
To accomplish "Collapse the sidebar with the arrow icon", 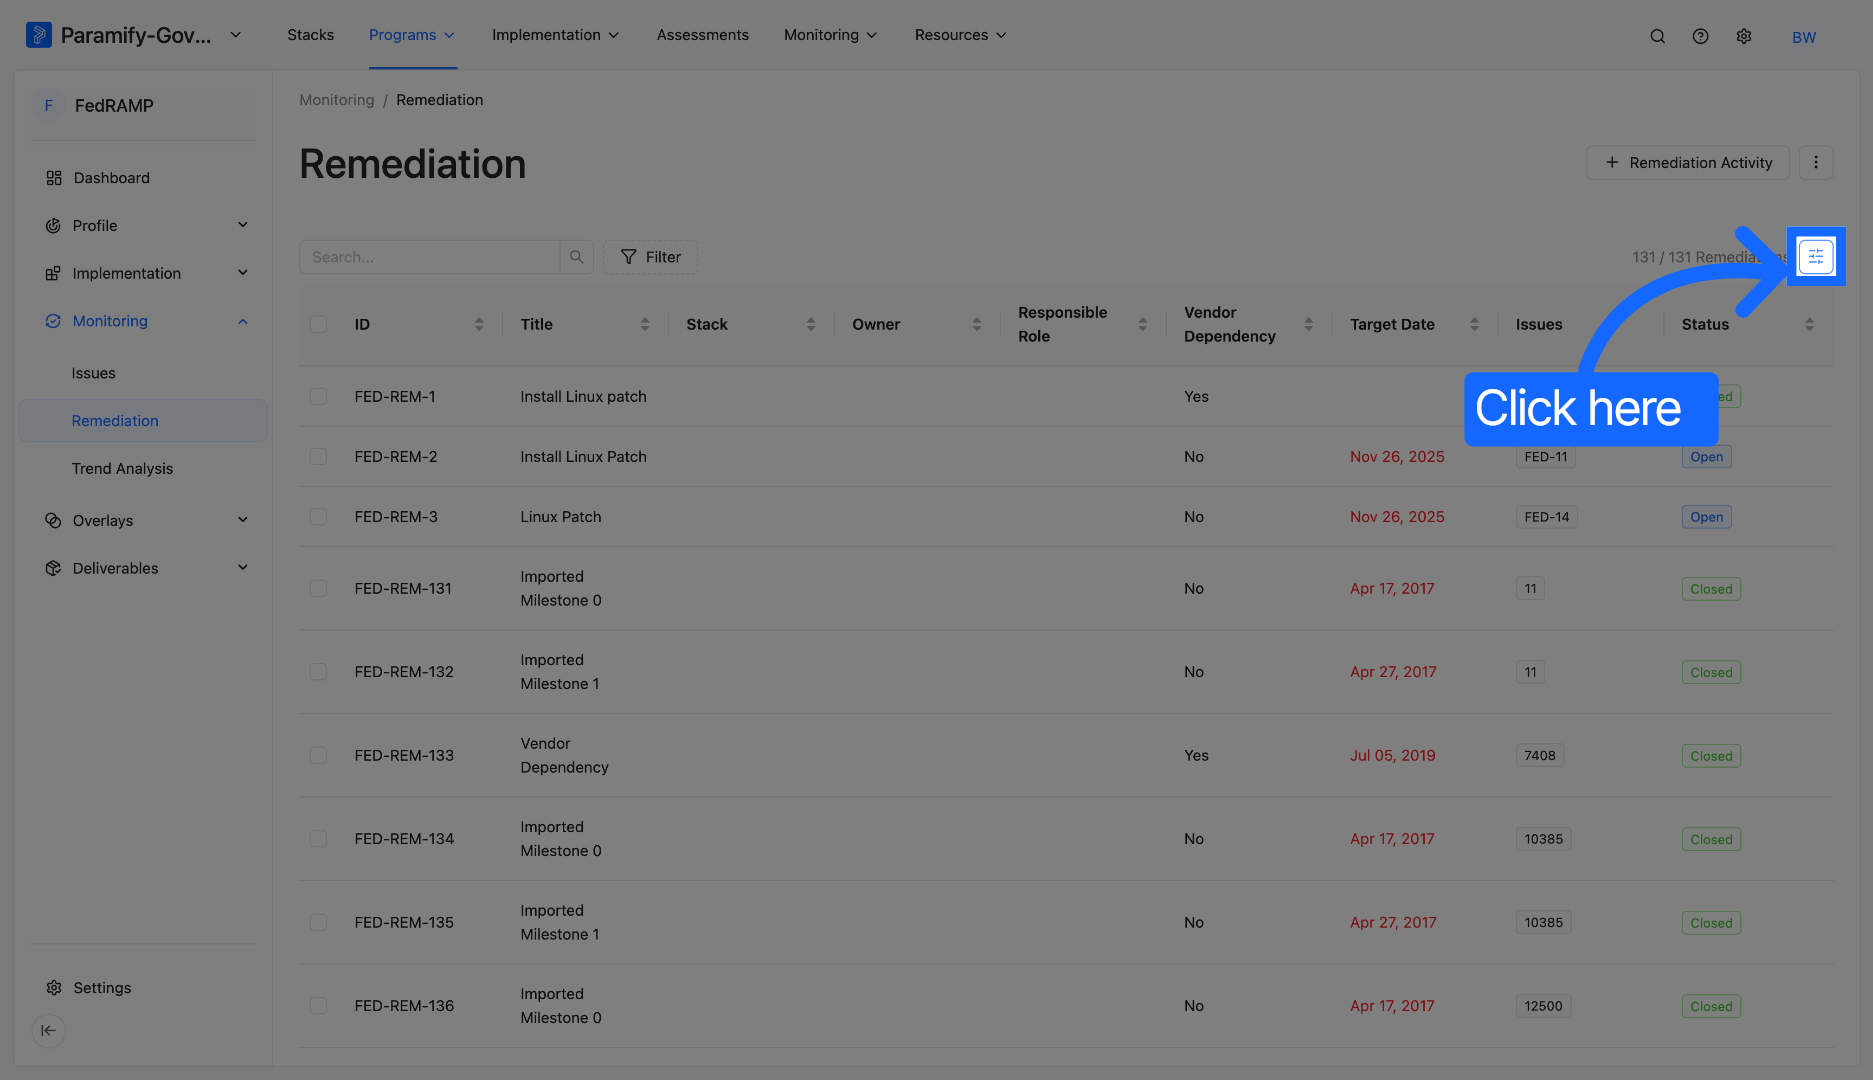I will pyautogui.click(x=48, y=1031).
